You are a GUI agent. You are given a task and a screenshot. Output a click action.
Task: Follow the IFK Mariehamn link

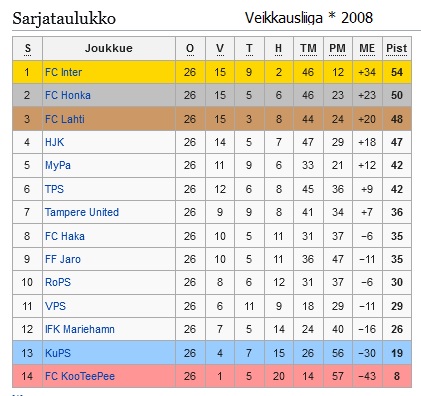(x=80, y=329)
